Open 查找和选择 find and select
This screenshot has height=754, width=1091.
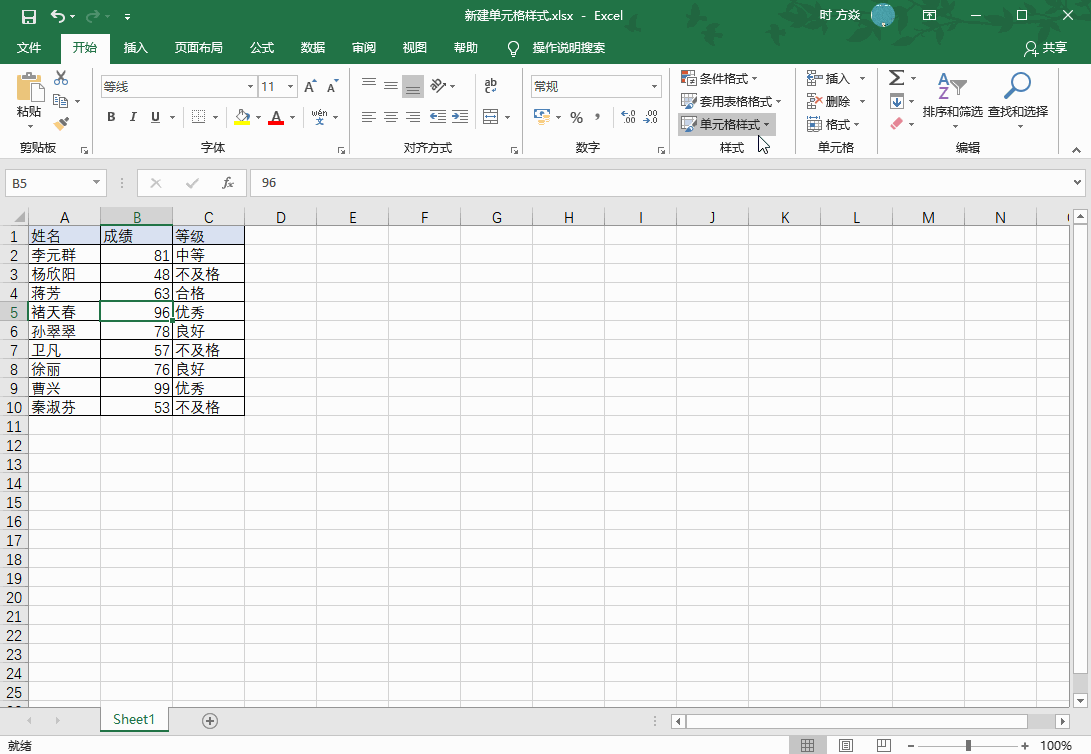1018,101
